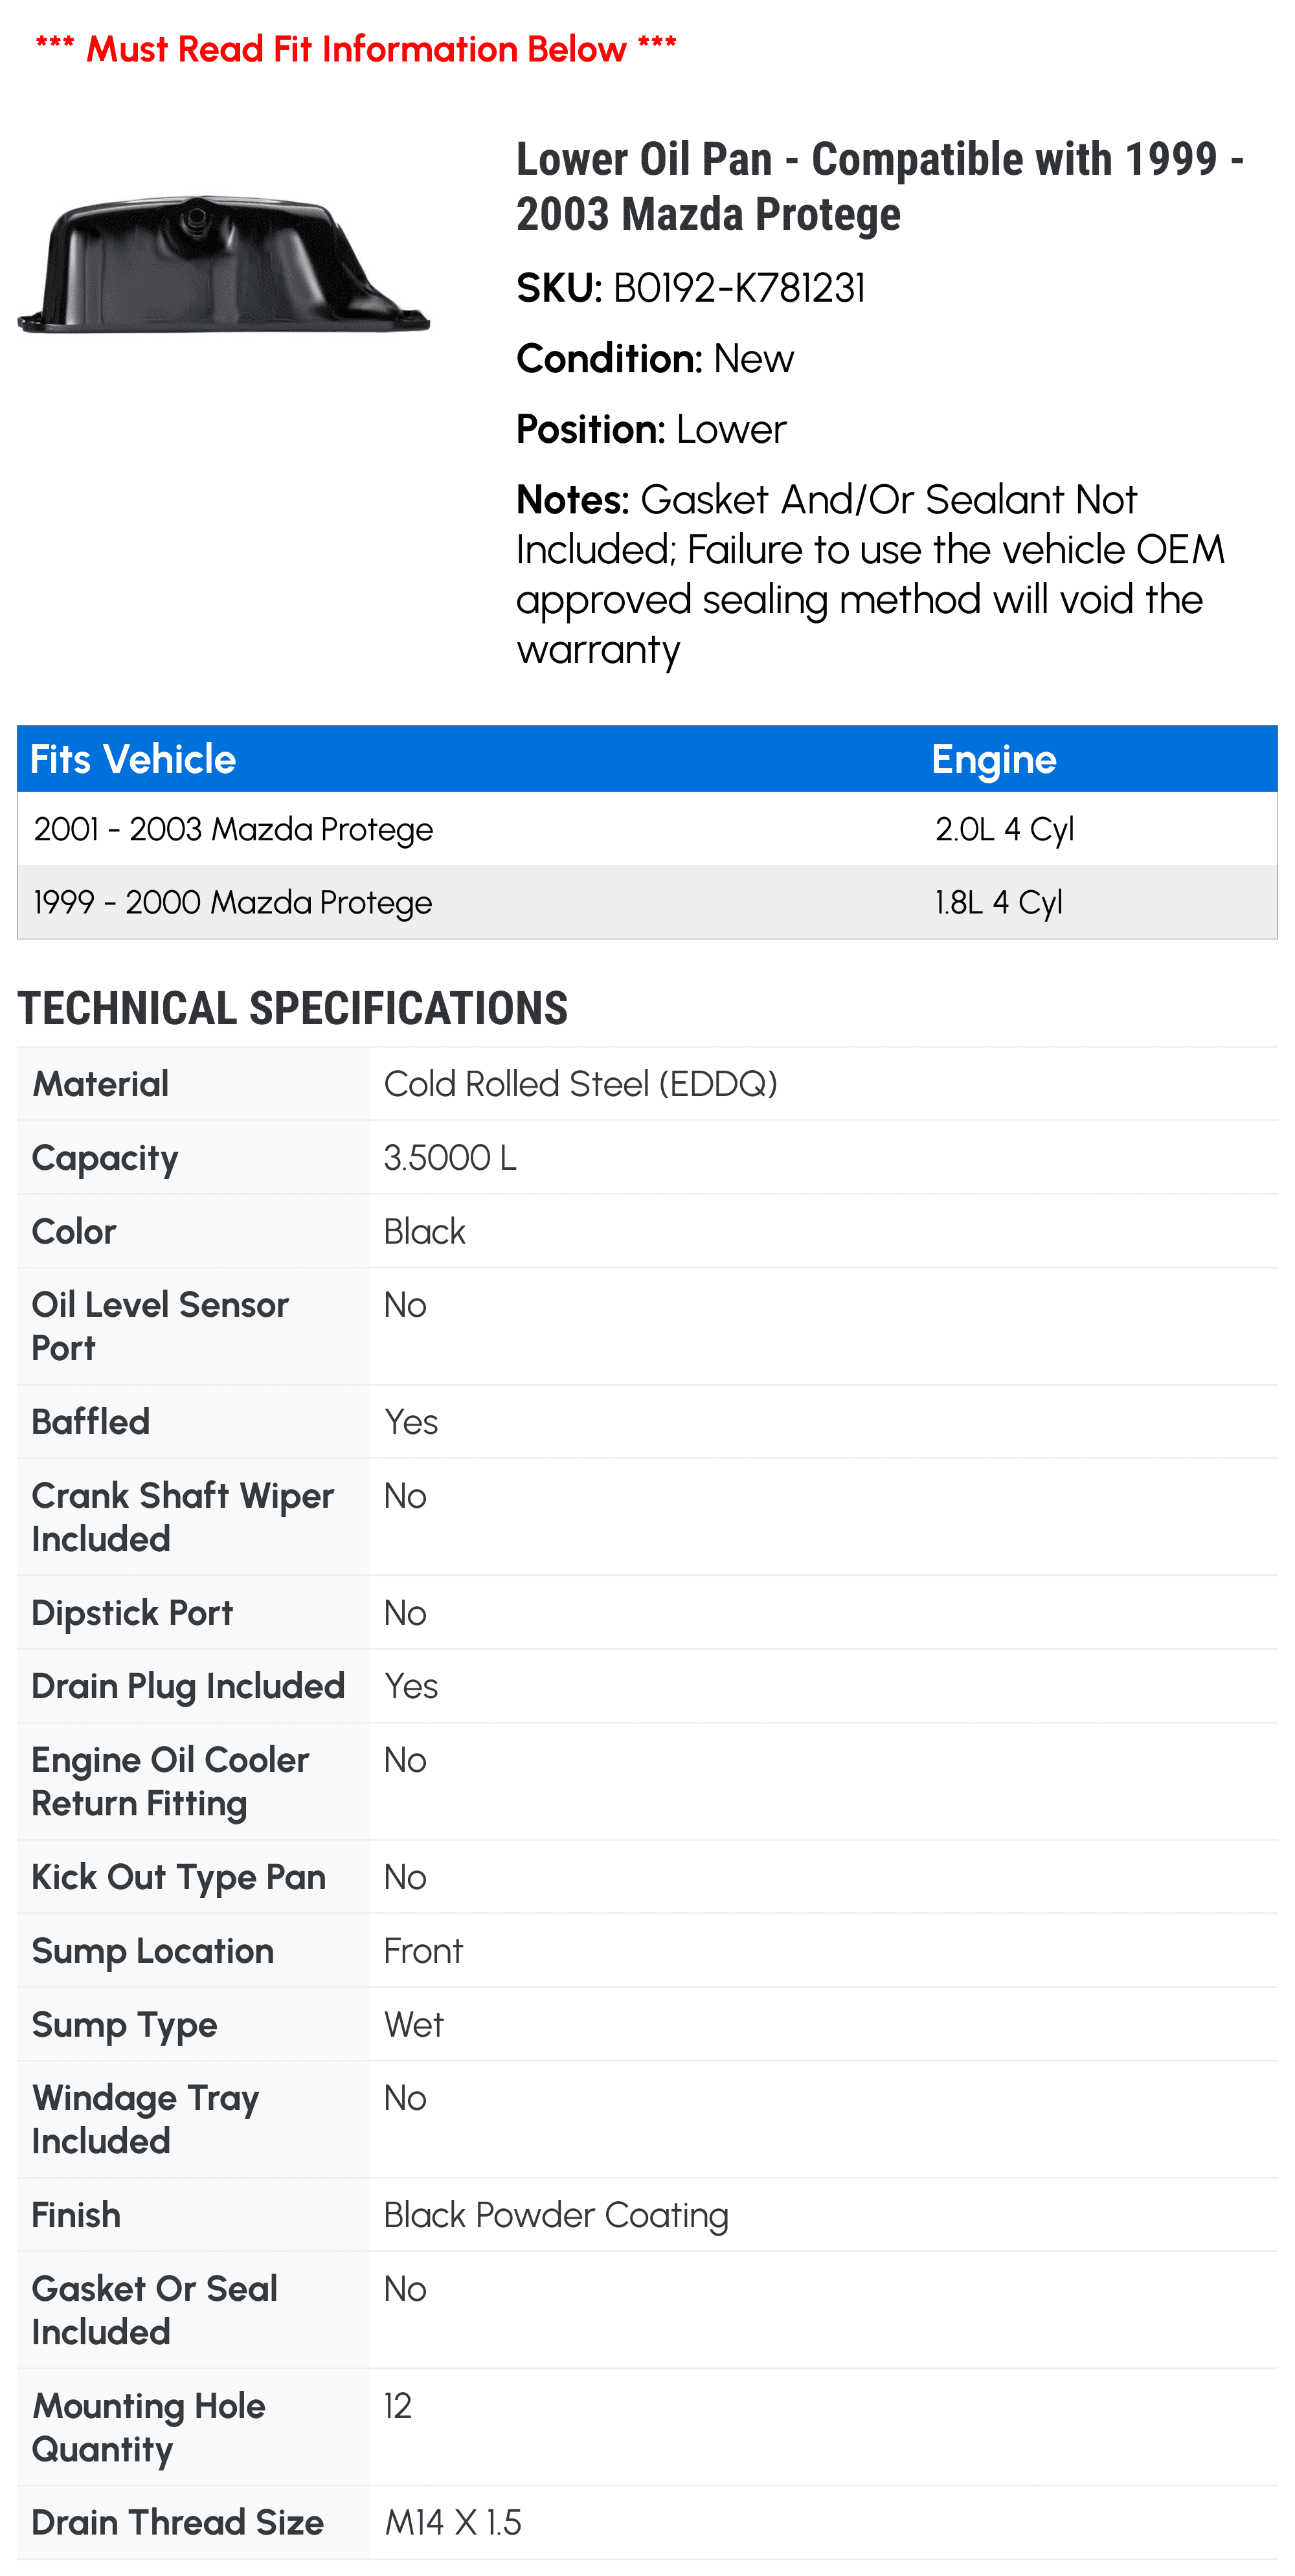This screenshot has height=2576, width=1295.
Task: Select the Lower Oil Pan product title
Action: [x=880, y=186]
